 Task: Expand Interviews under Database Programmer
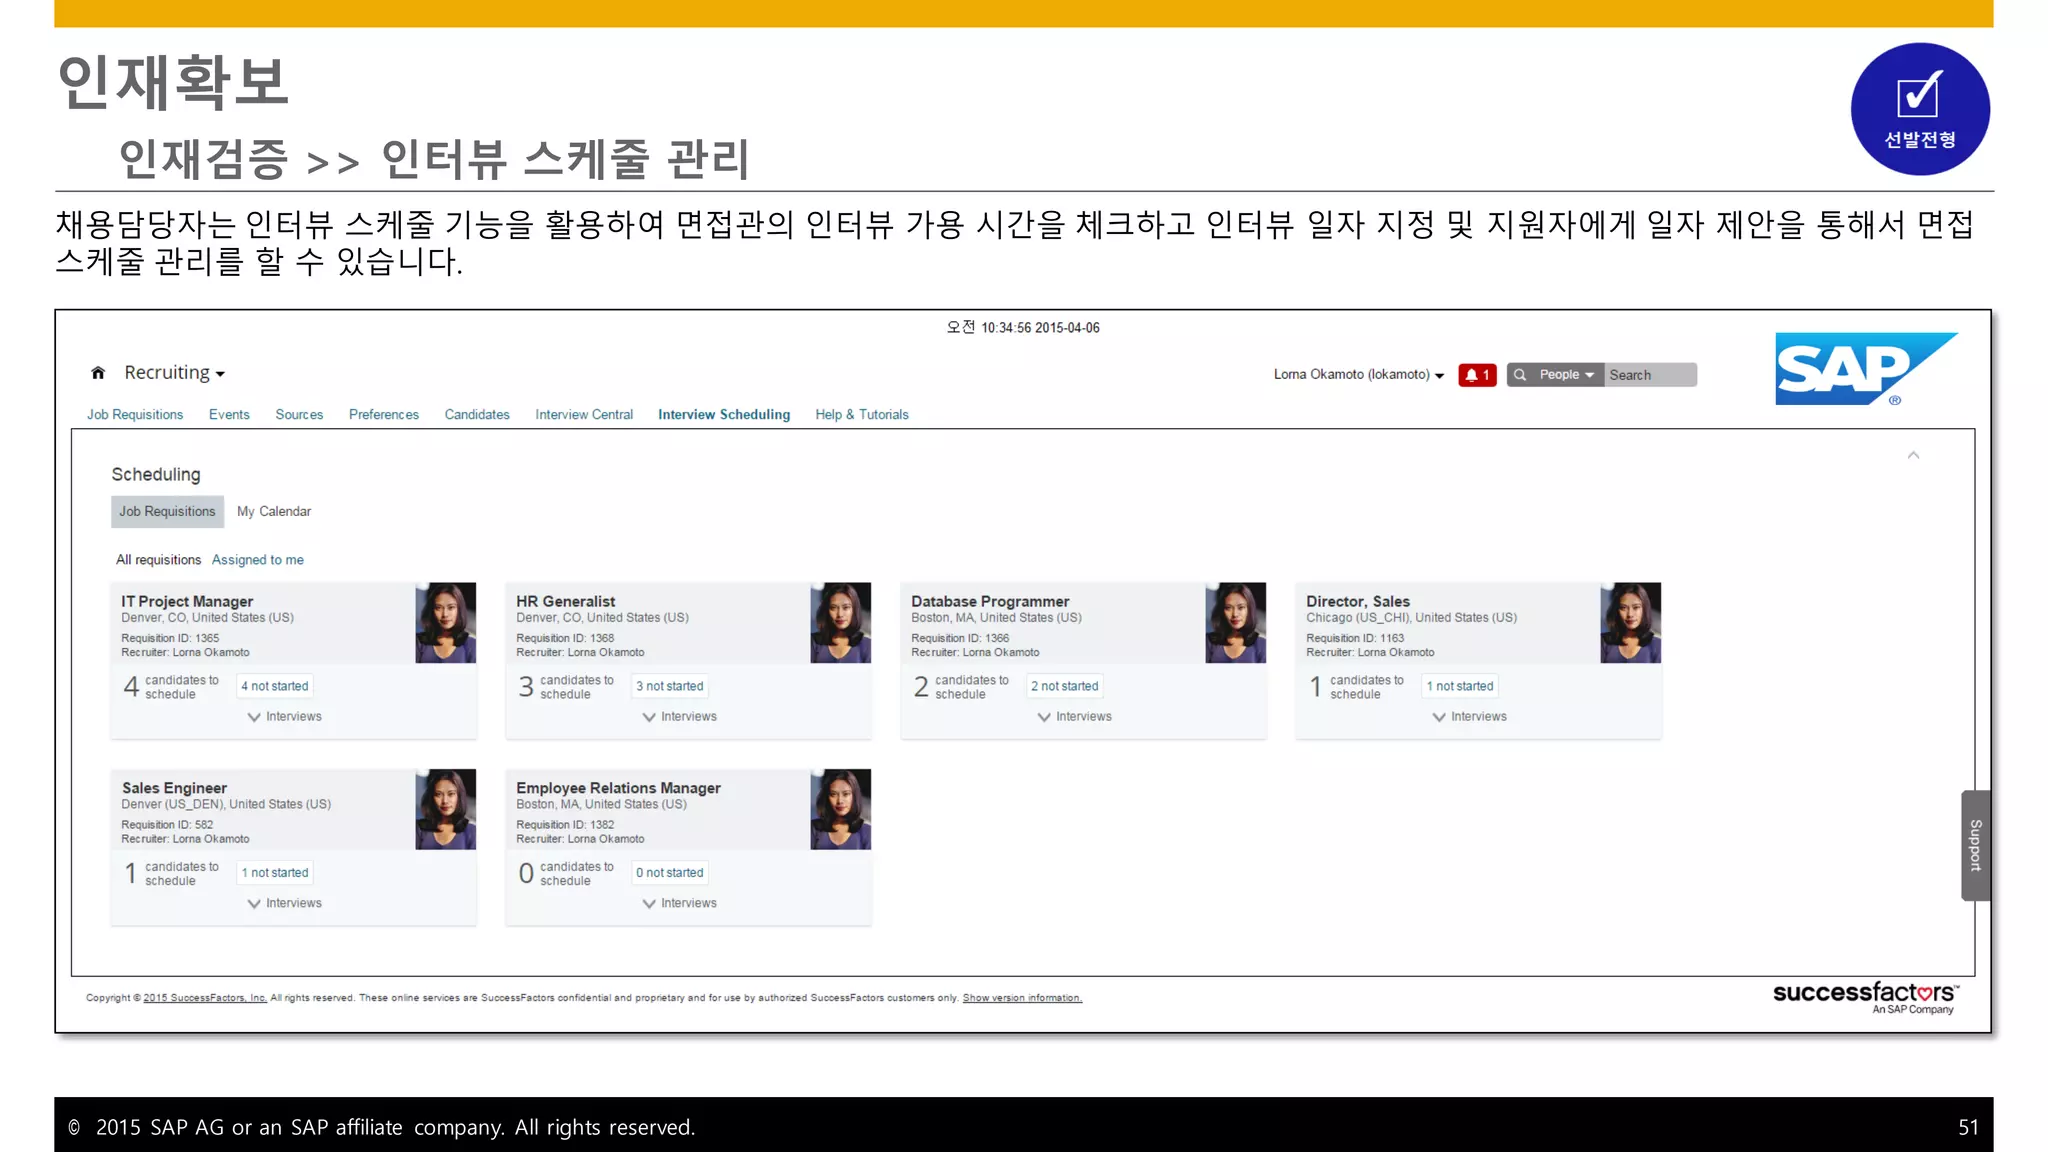coord(1075,717)
